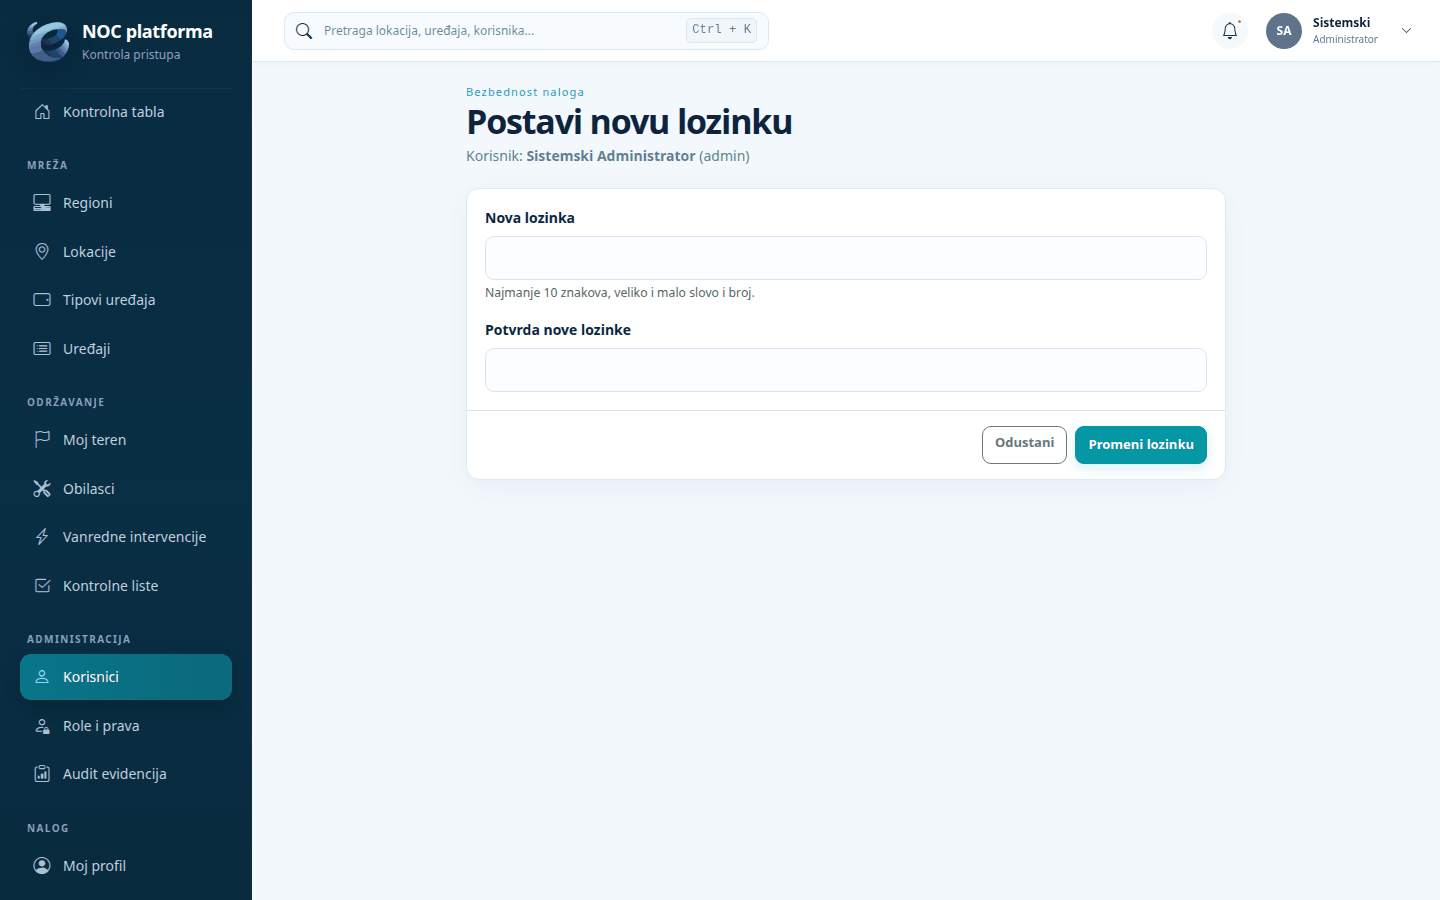Image resolution: width=1440 pixels, height=900 pixels.
Task: Click the Moj teren flag icon
Action: (x=42, y=440)
